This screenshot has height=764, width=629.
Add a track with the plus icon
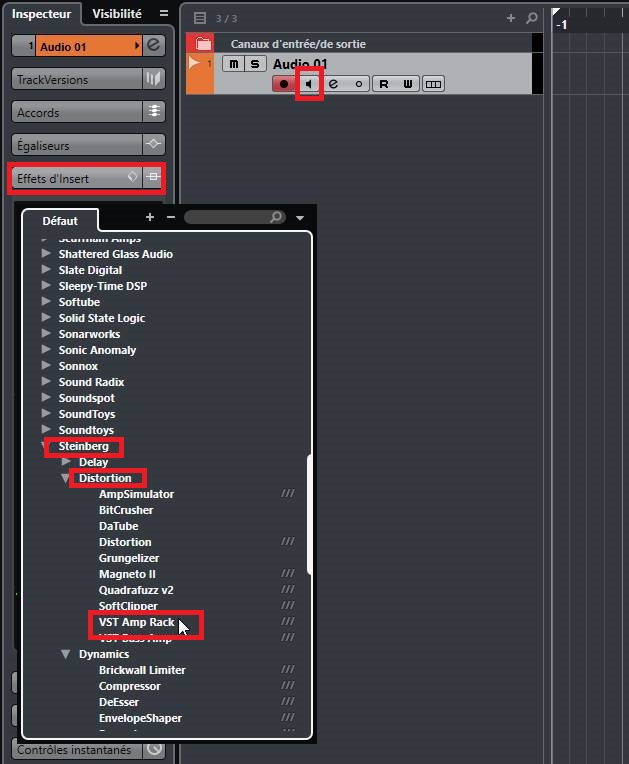click(x=511, y=18)
